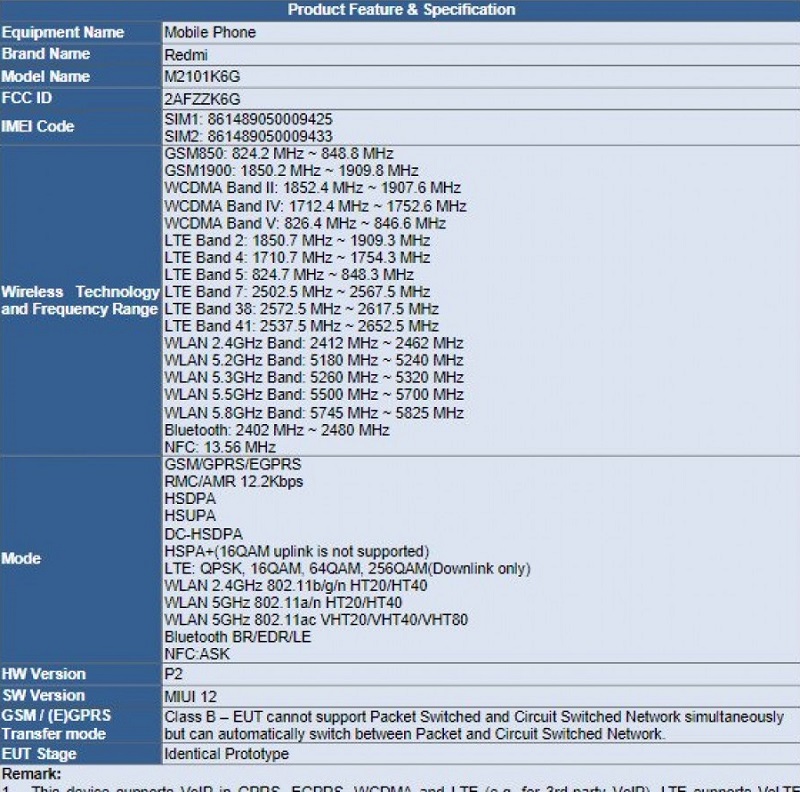Select the 'GSM850: 824.2 MHz ~ 848.8 MHz' line

(x=279, y=154)
